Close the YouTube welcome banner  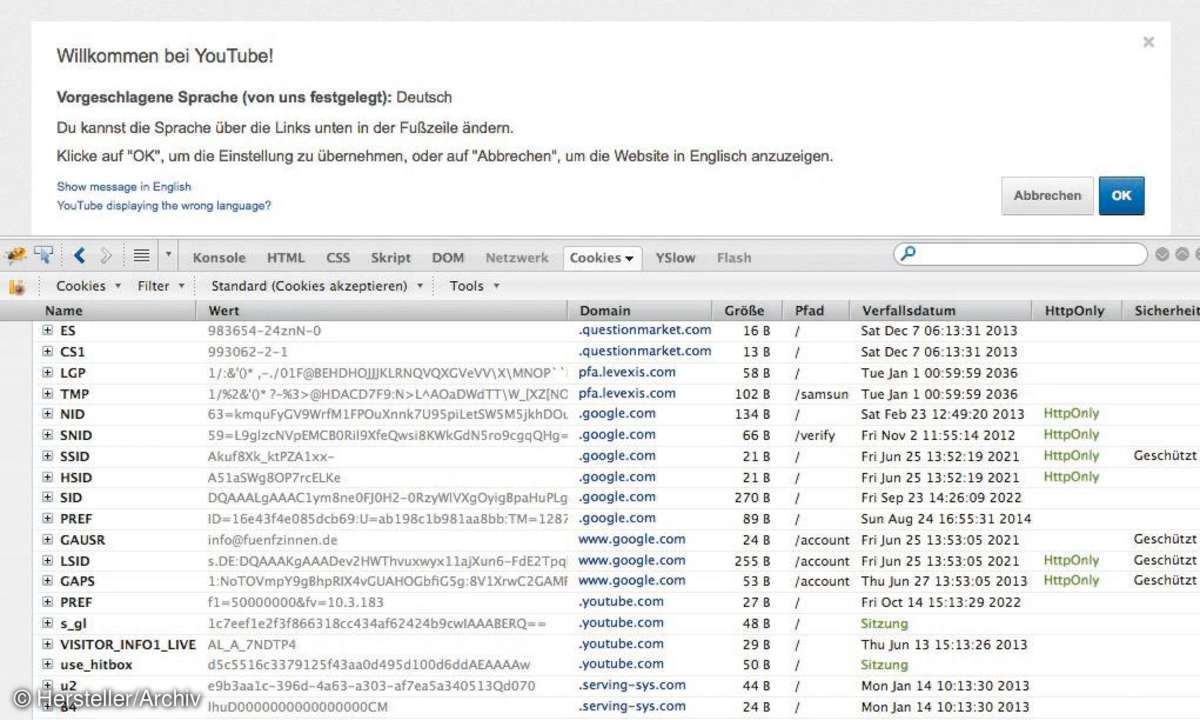click(x=1148, y=42)
